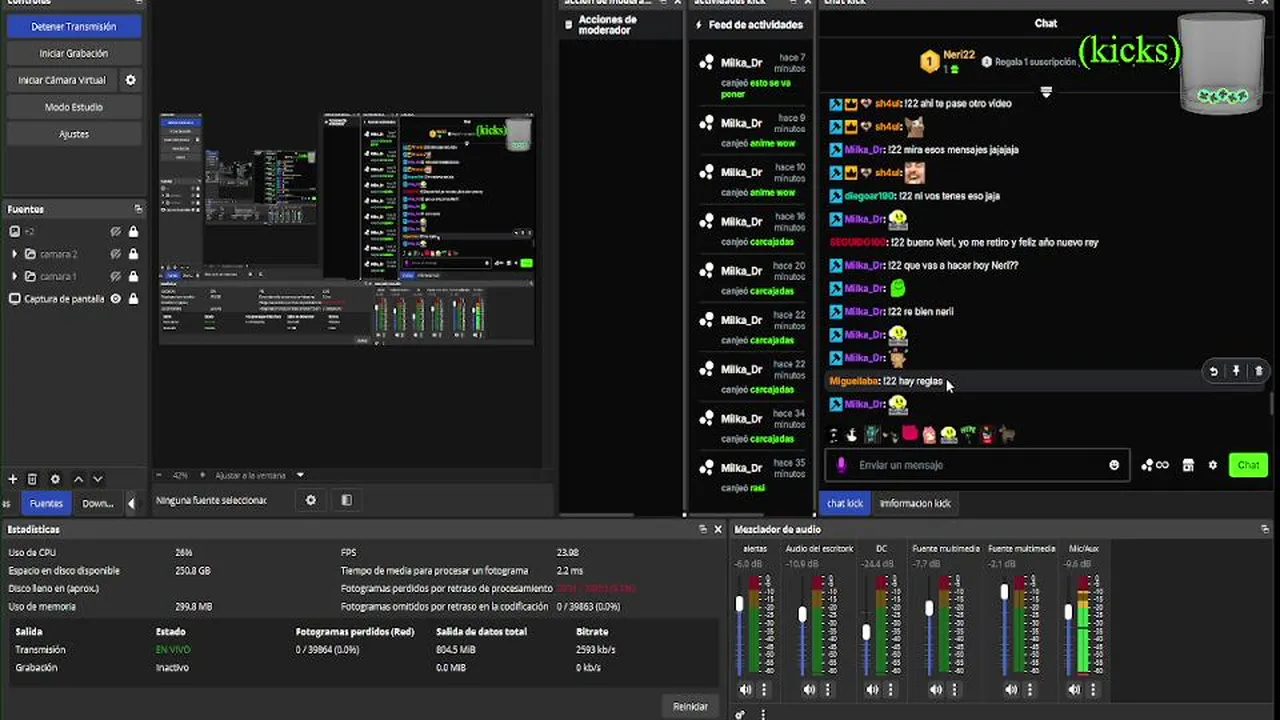Open properties gear in the source toolbar
This screenshot has width=1280, height=720.
pyautogui.click(x=311, y=500)
